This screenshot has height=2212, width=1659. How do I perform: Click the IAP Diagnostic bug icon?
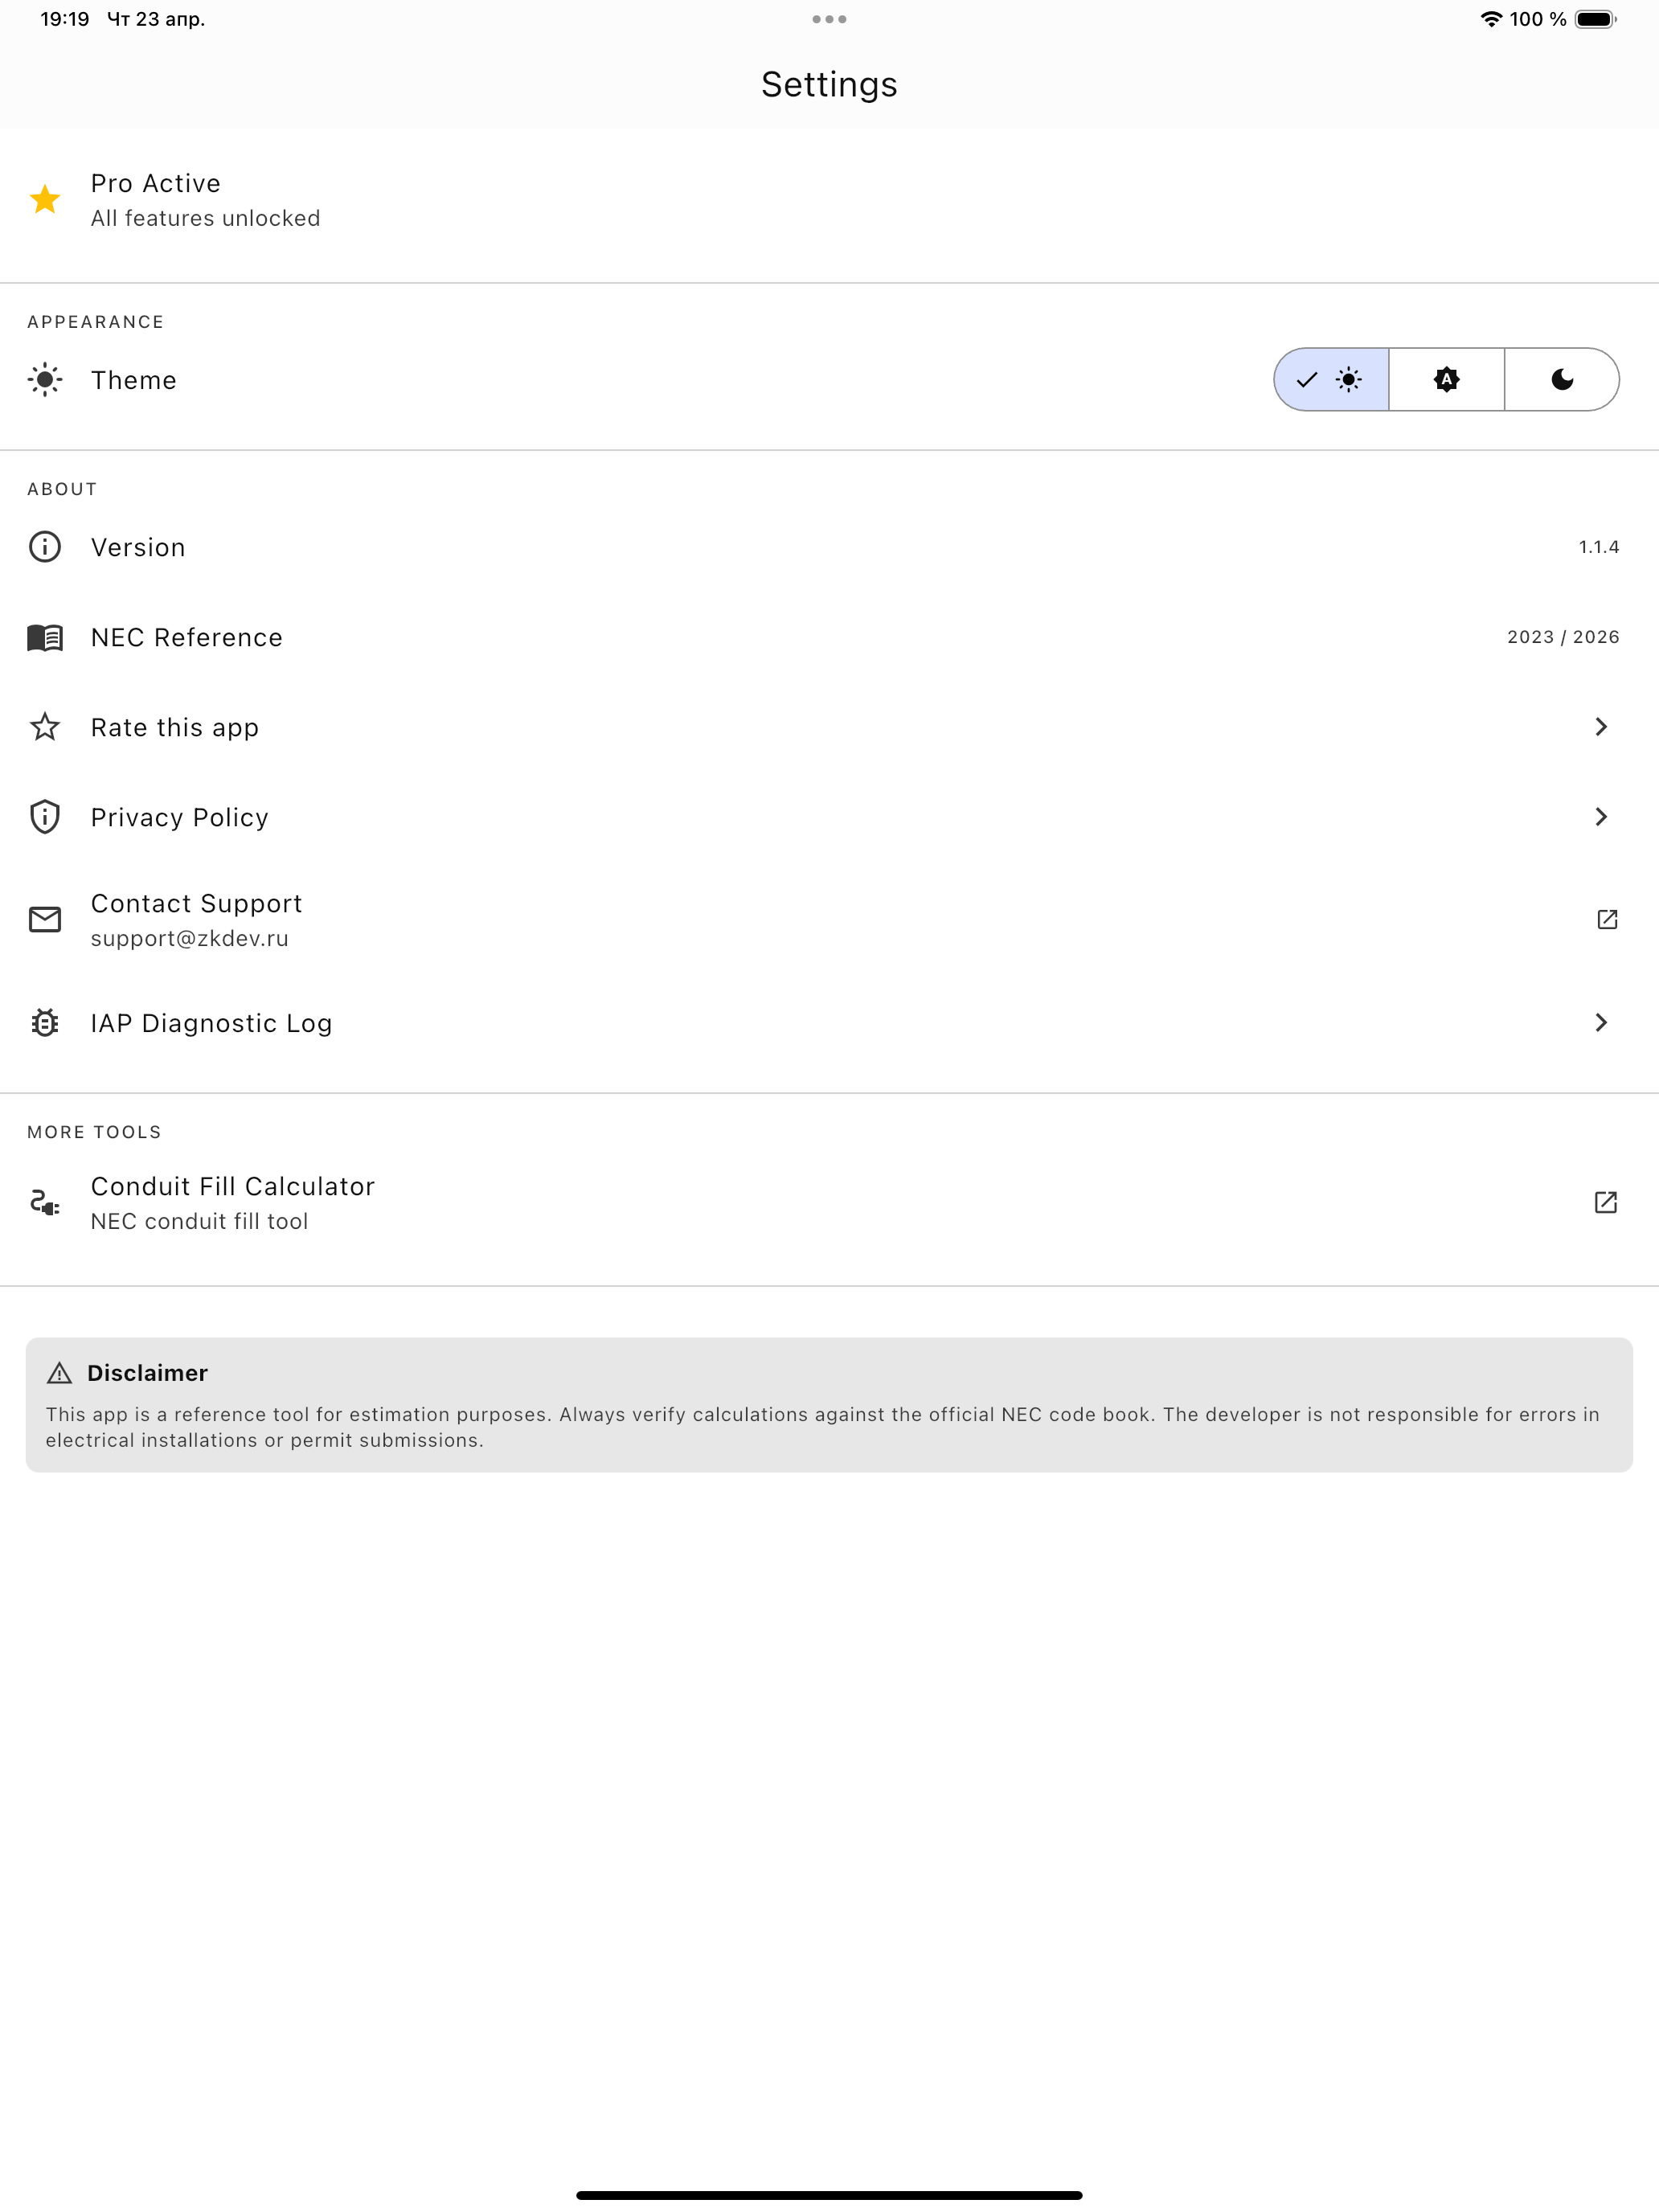[x=45, y=1022]
